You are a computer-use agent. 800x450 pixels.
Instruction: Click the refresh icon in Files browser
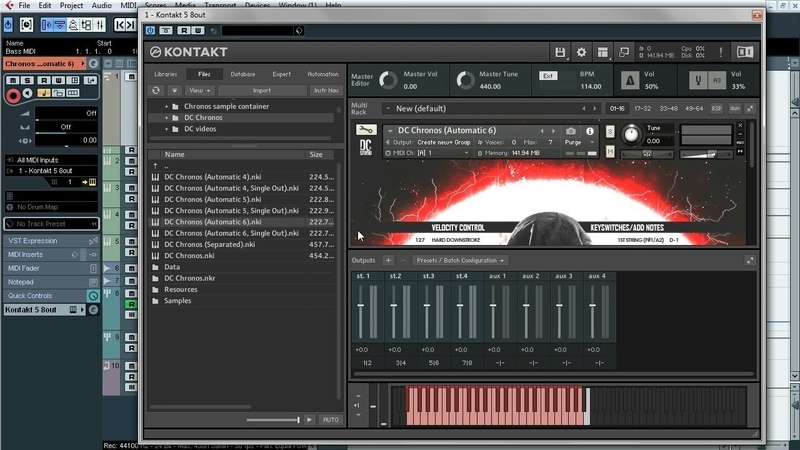click(x=156, y=90)
